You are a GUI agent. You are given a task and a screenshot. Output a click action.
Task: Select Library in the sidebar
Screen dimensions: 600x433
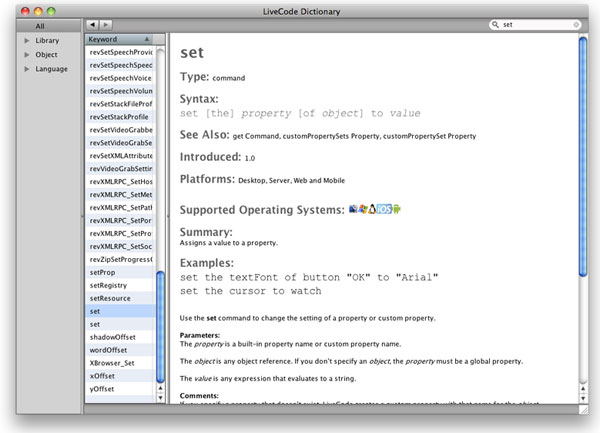pyautogui.click(x=47, y=40)
